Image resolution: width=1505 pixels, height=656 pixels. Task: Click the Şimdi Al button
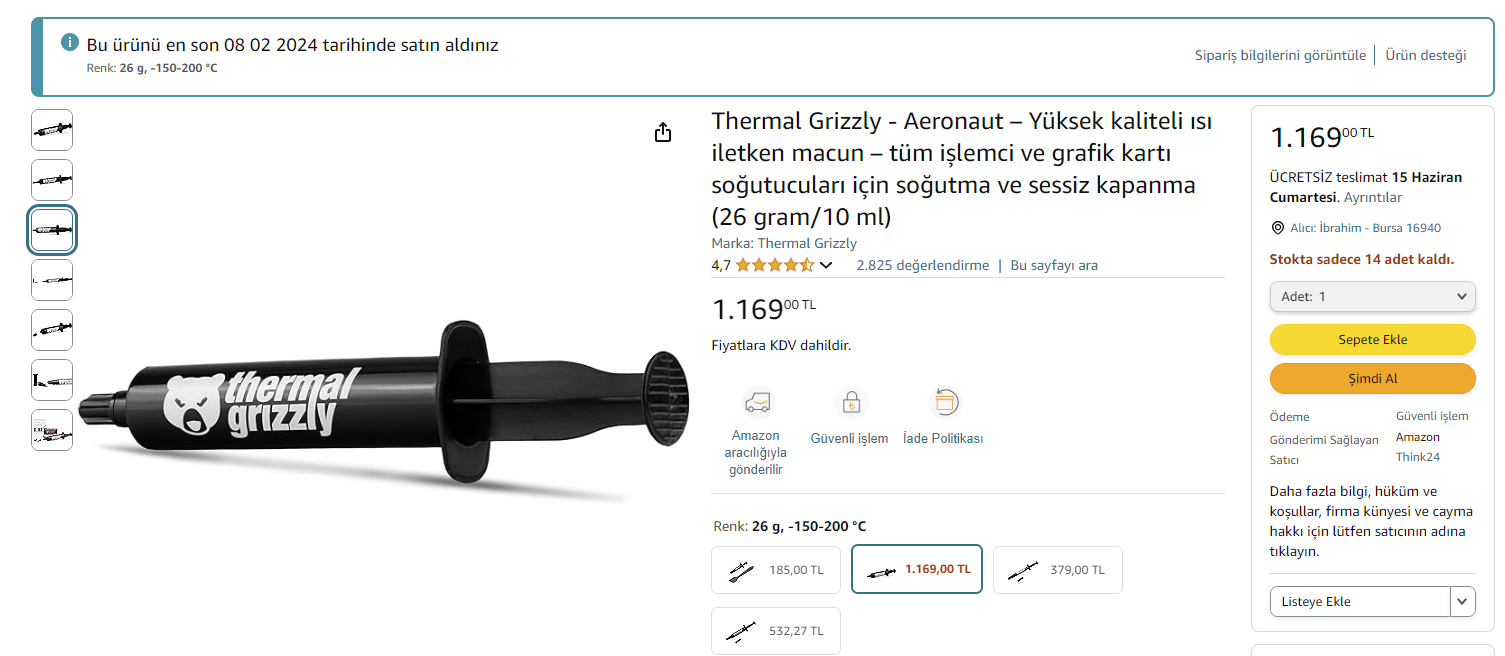[x=1372, y=379]
